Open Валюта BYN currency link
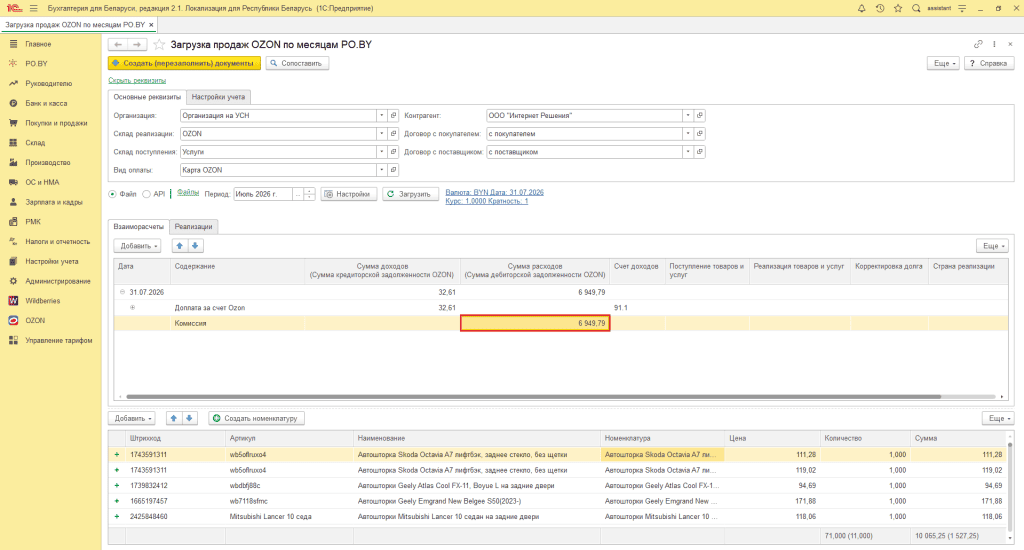 click(494, 192)
